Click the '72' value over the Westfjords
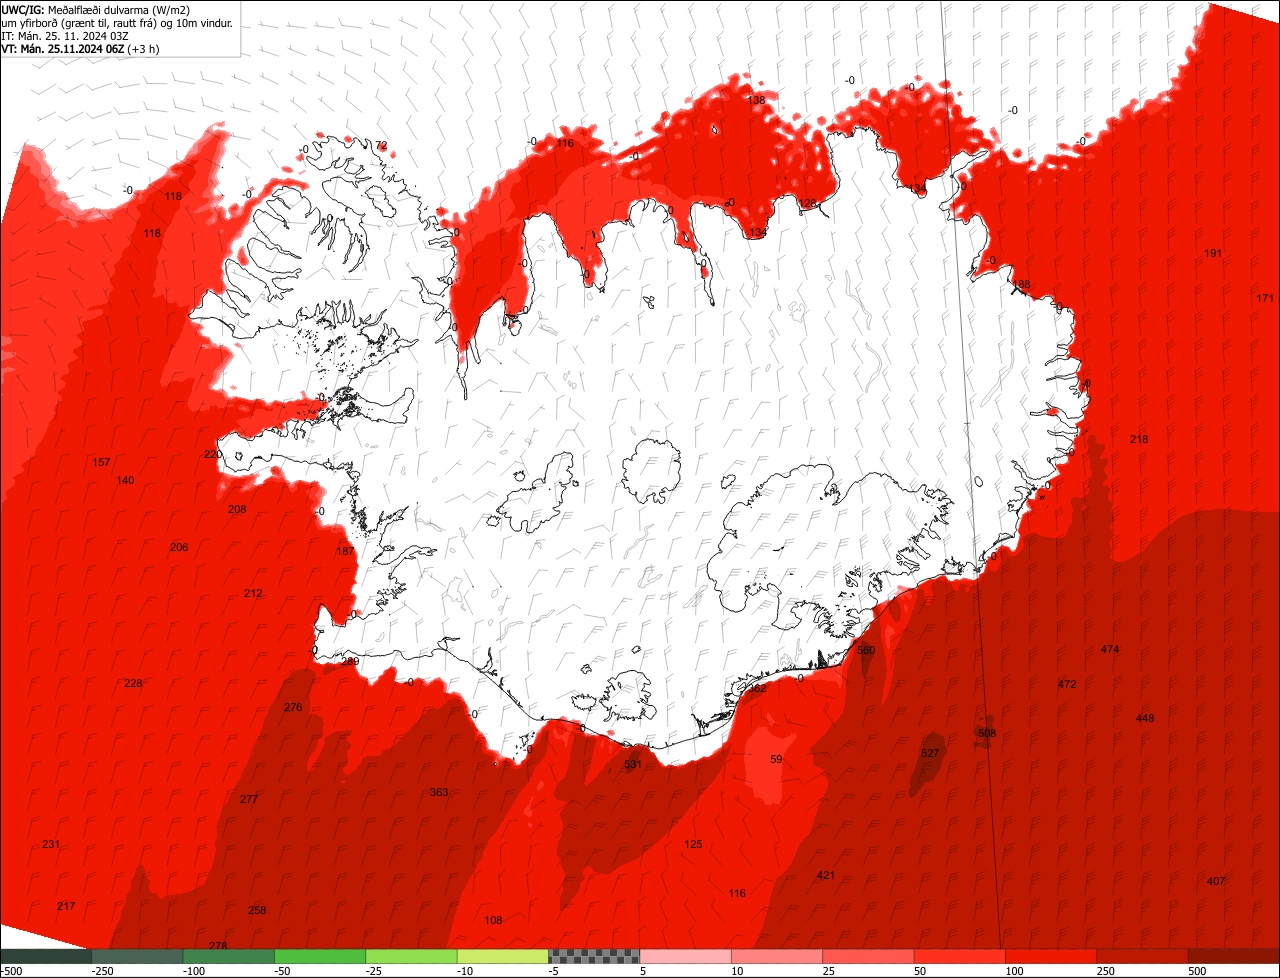 pyautogui.click(x=381, y=145)
